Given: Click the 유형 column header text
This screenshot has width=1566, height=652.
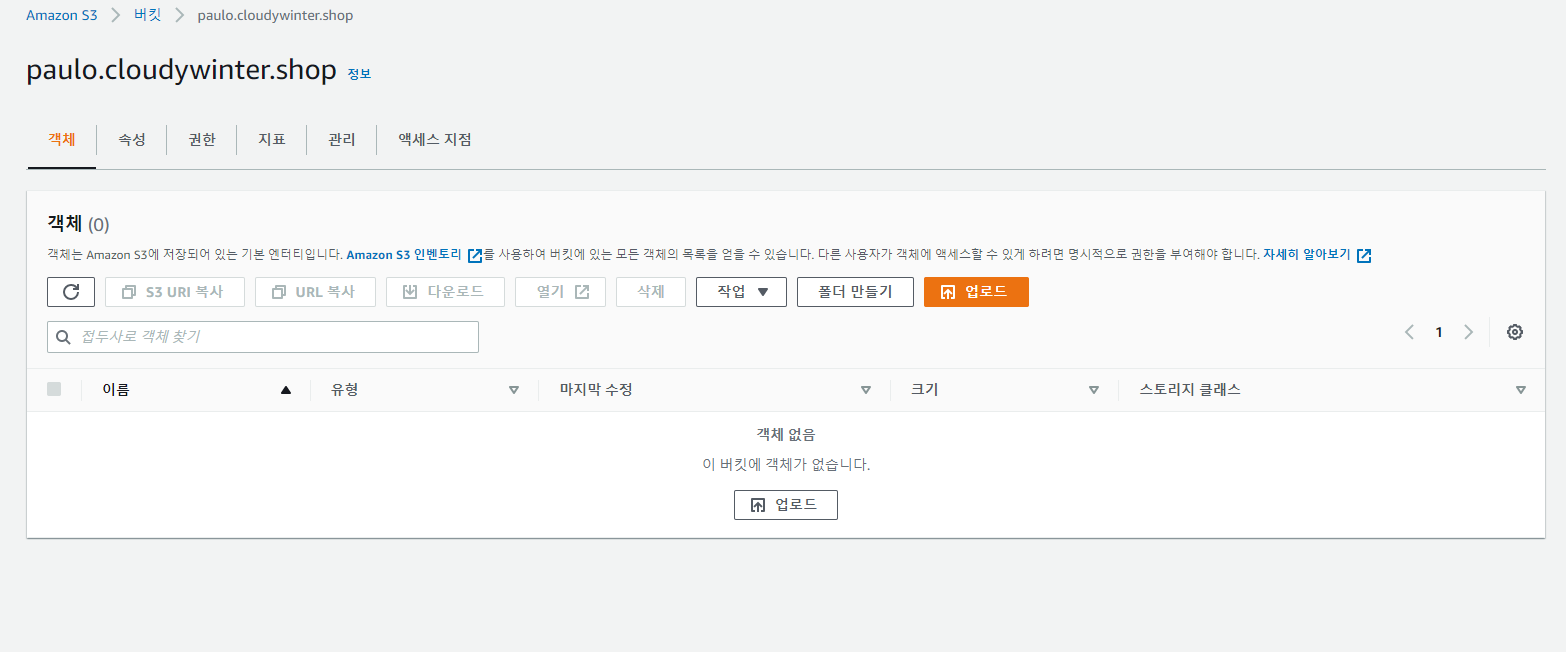Looking at the screenshot, I should coord(345,390).
